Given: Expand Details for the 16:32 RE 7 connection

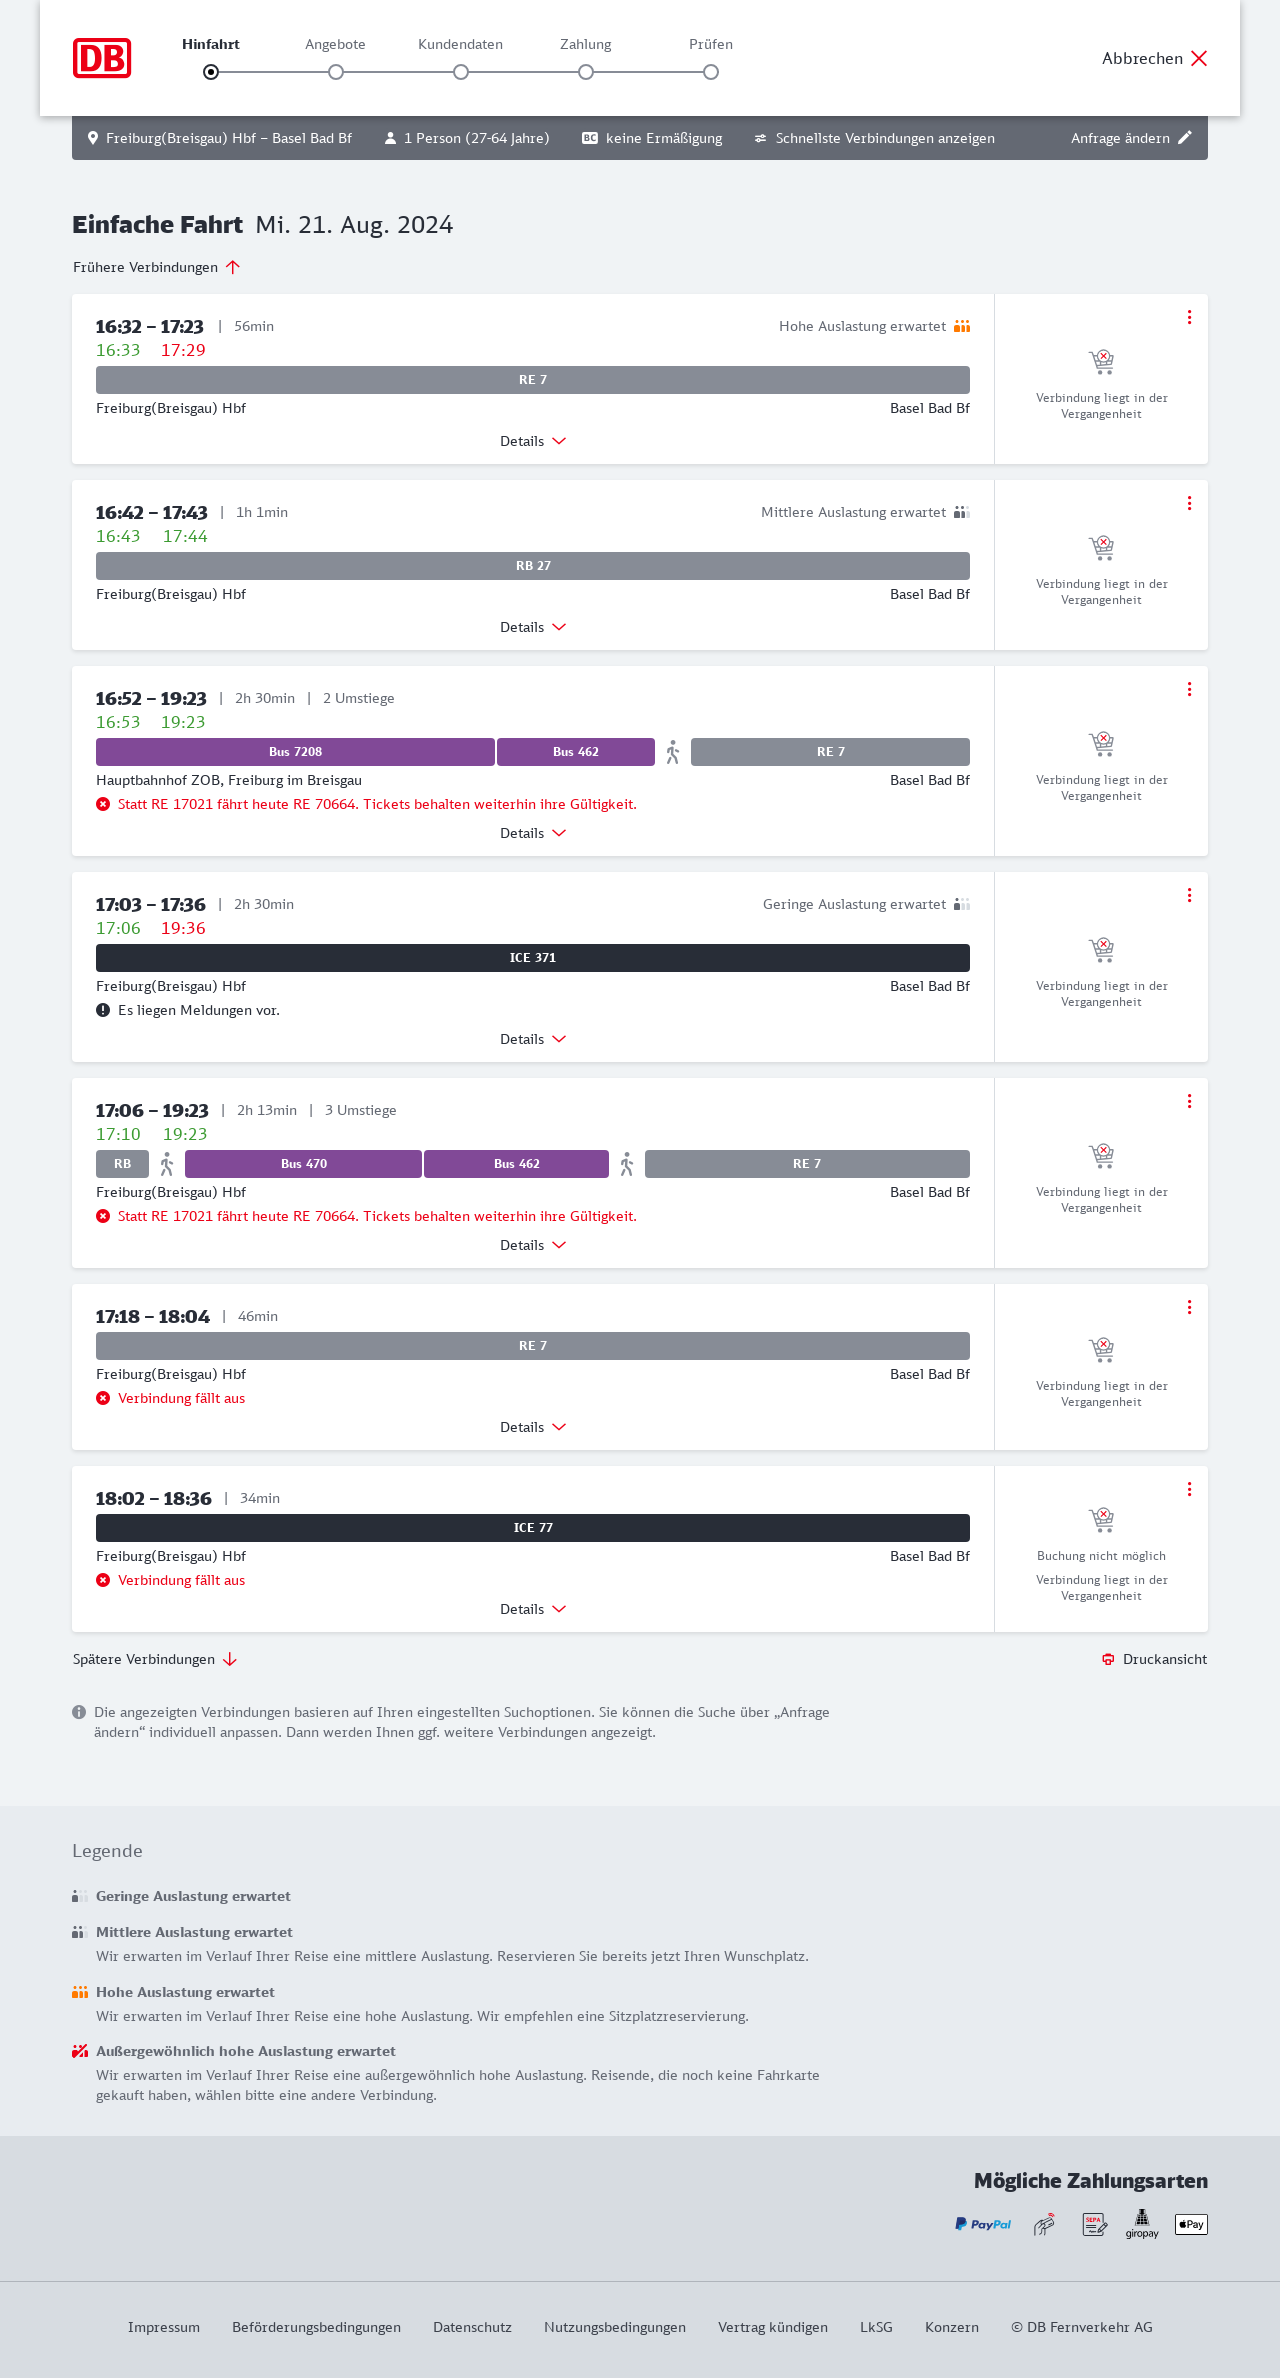Looking at the screenshot, I should tap(533, 441).
